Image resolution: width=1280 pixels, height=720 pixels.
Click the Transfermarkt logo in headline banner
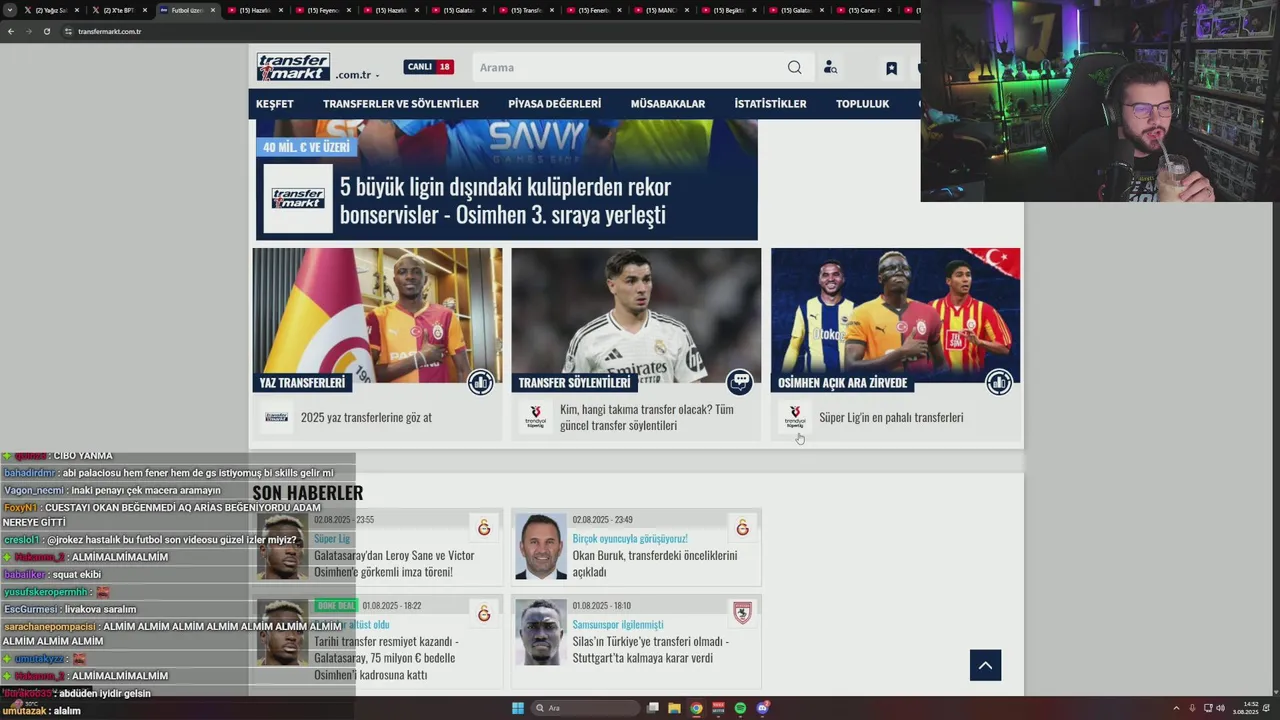(298, 199)
